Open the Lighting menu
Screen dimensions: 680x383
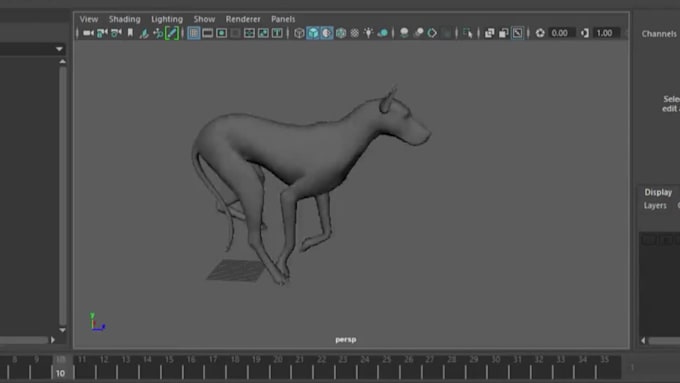pos(167,19)
